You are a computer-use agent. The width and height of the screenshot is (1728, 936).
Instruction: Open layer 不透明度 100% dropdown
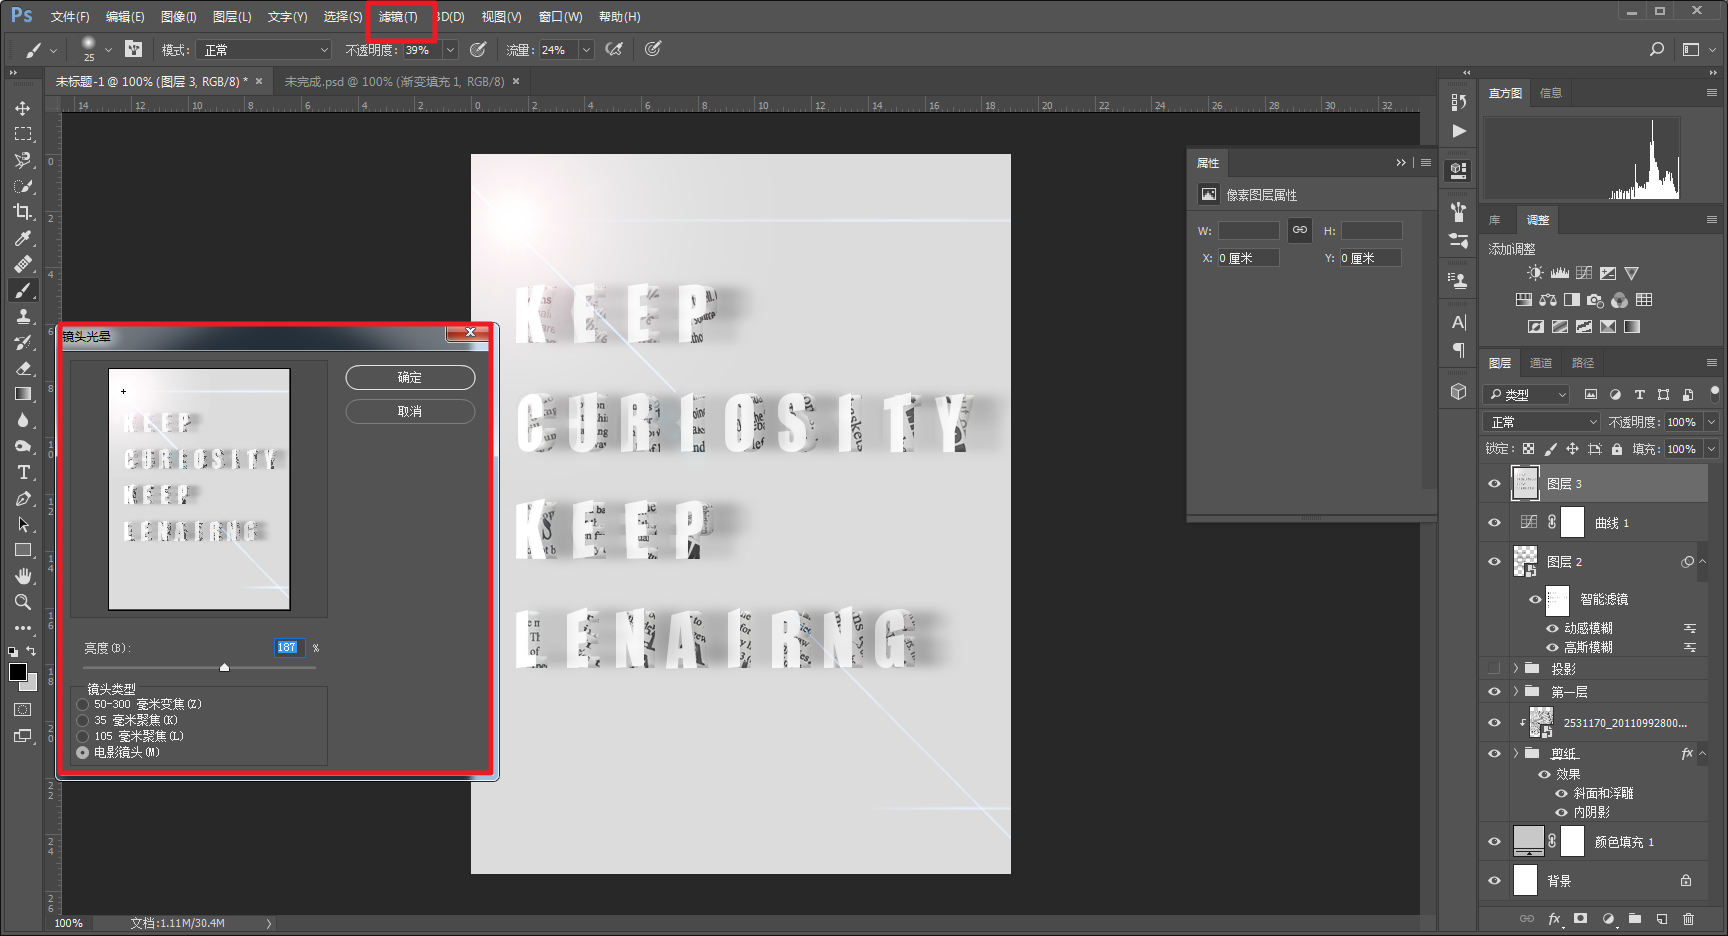point(1711,422)
